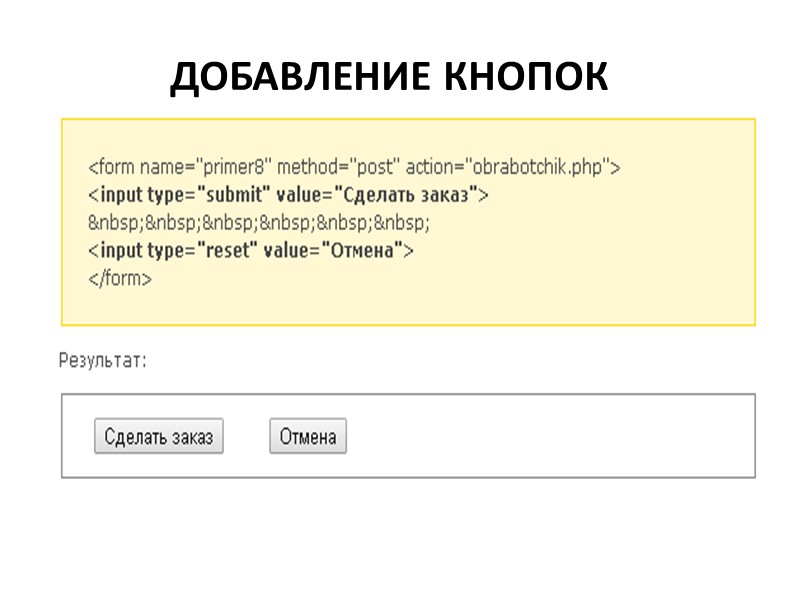Click the closing </form> tag line
800x600 pixels.
click(120, 279)
